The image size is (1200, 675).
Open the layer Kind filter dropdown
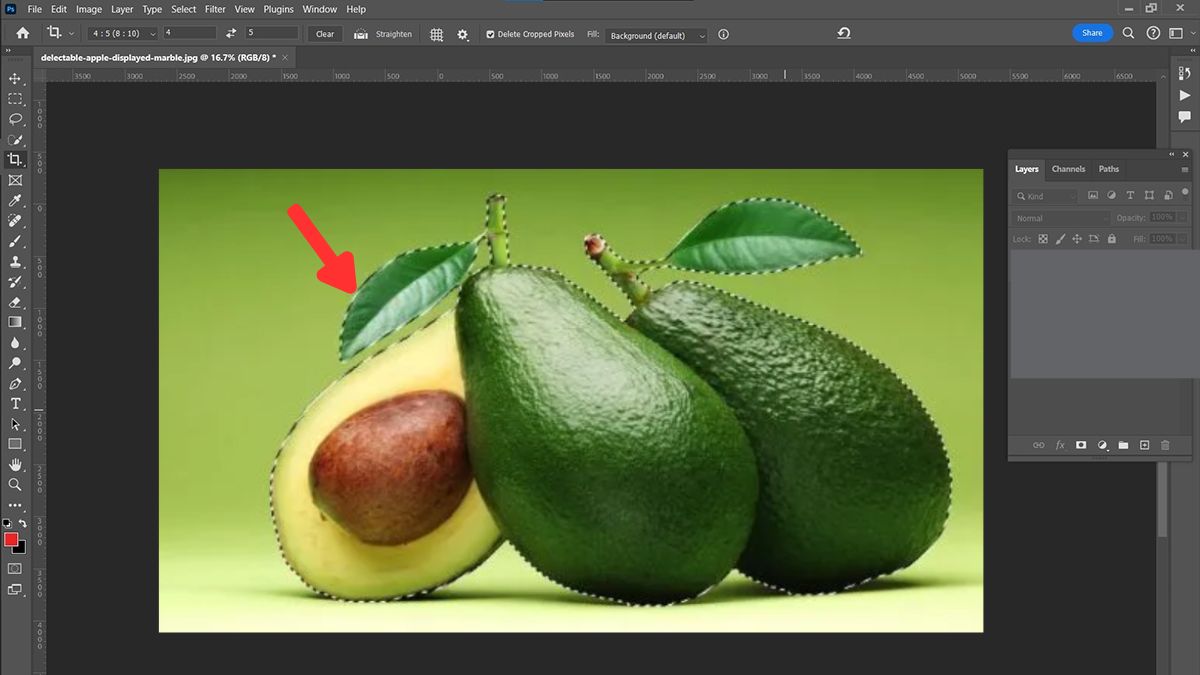[1046, 196]
